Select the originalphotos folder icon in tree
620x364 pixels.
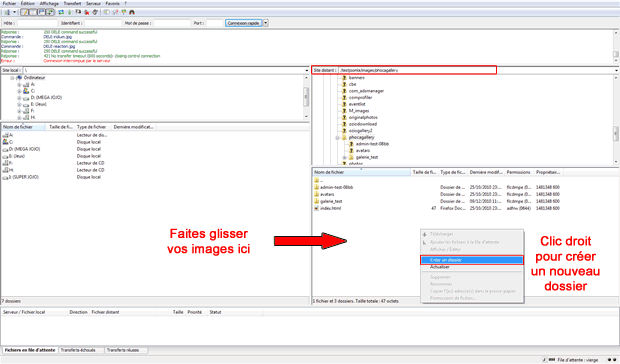click(x=344, y=118)
